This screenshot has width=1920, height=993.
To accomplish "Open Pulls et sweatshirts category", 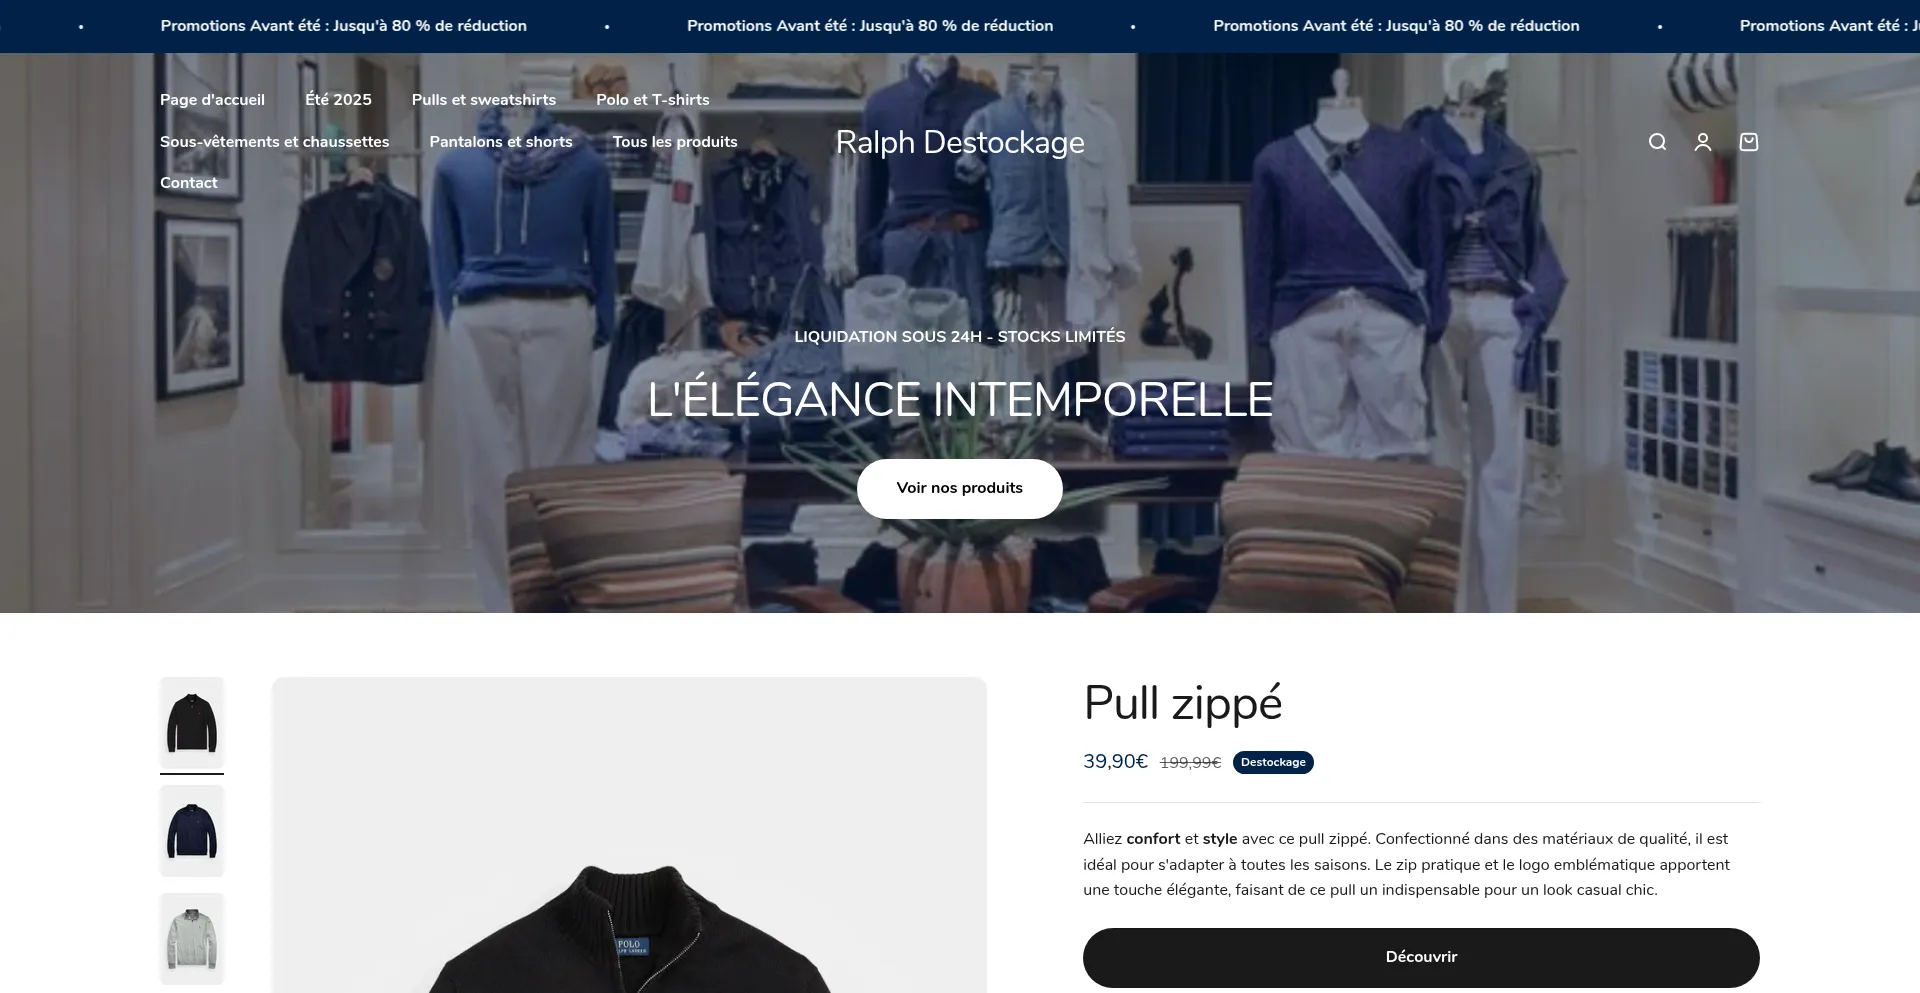I will pos(484,100).
